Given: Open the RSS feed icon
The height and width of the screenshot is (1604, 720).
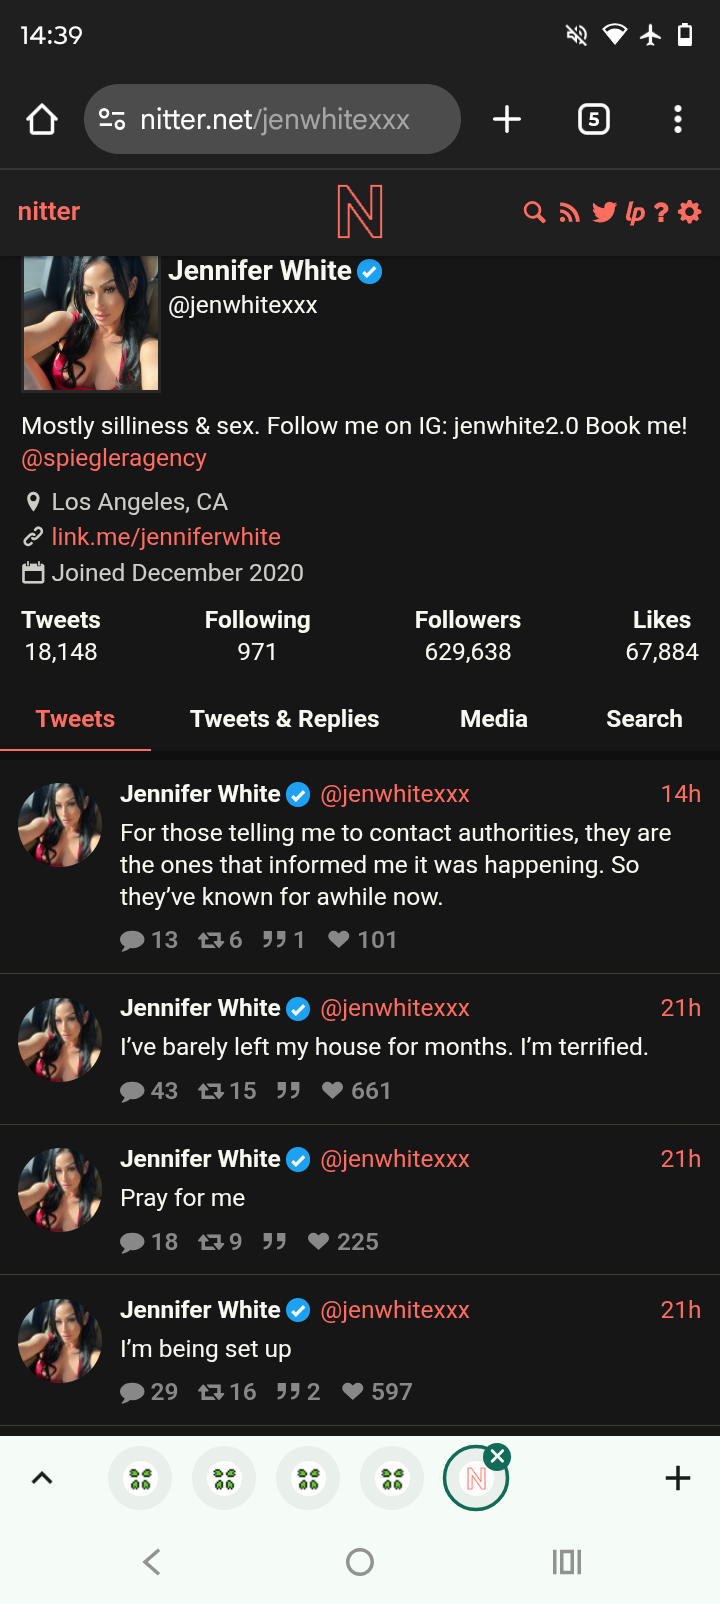Looking at the screenshot, I should click(x=569, y=212).
